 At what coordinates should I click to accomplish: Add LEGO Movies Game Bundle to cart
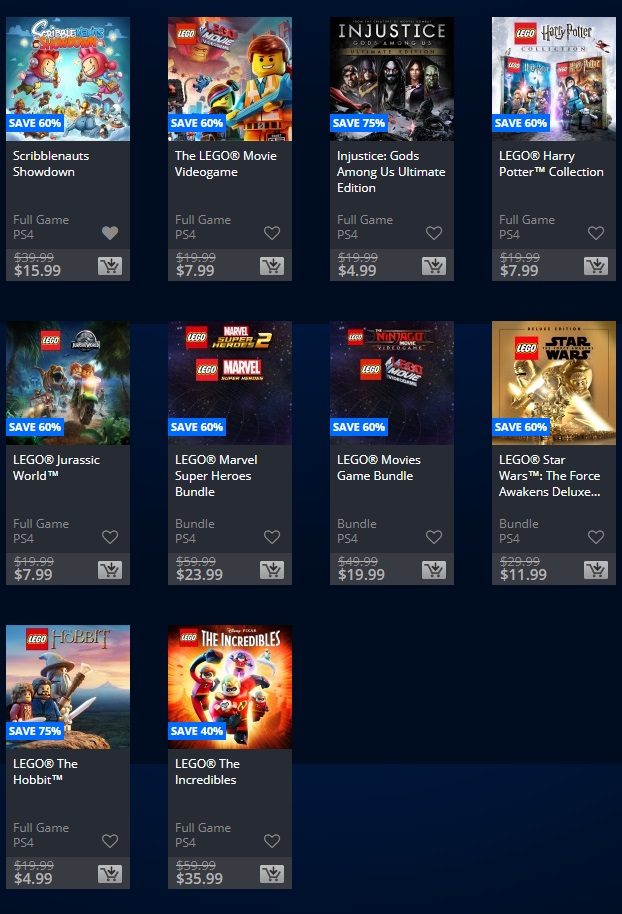pyautogui.click(x=434, y=570)
